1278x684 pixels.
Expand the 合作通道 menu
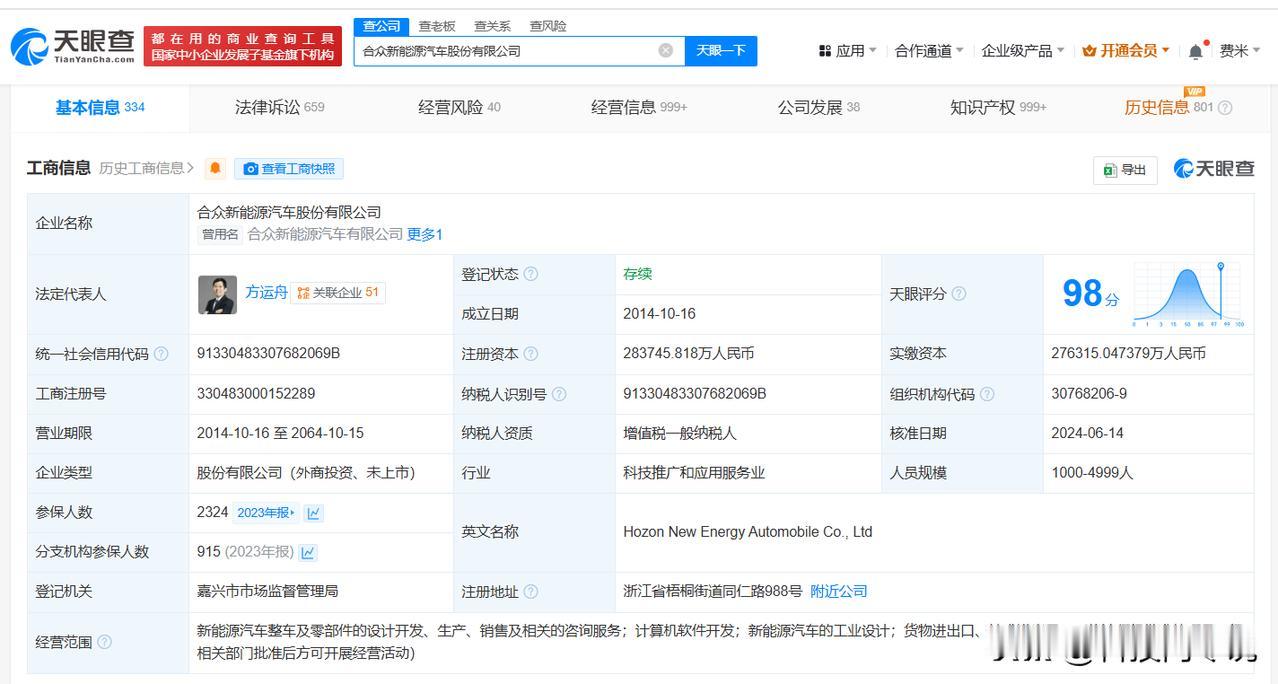pos(929,51)
